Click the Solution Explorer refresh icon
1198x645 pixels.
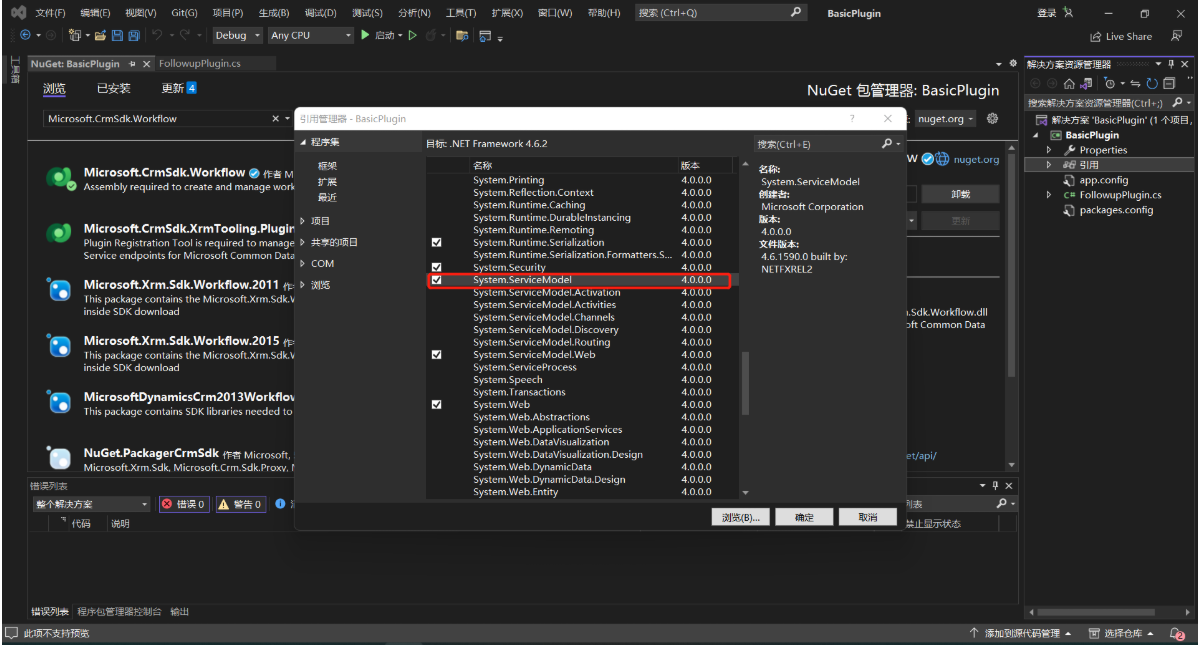pos(1152,83)
